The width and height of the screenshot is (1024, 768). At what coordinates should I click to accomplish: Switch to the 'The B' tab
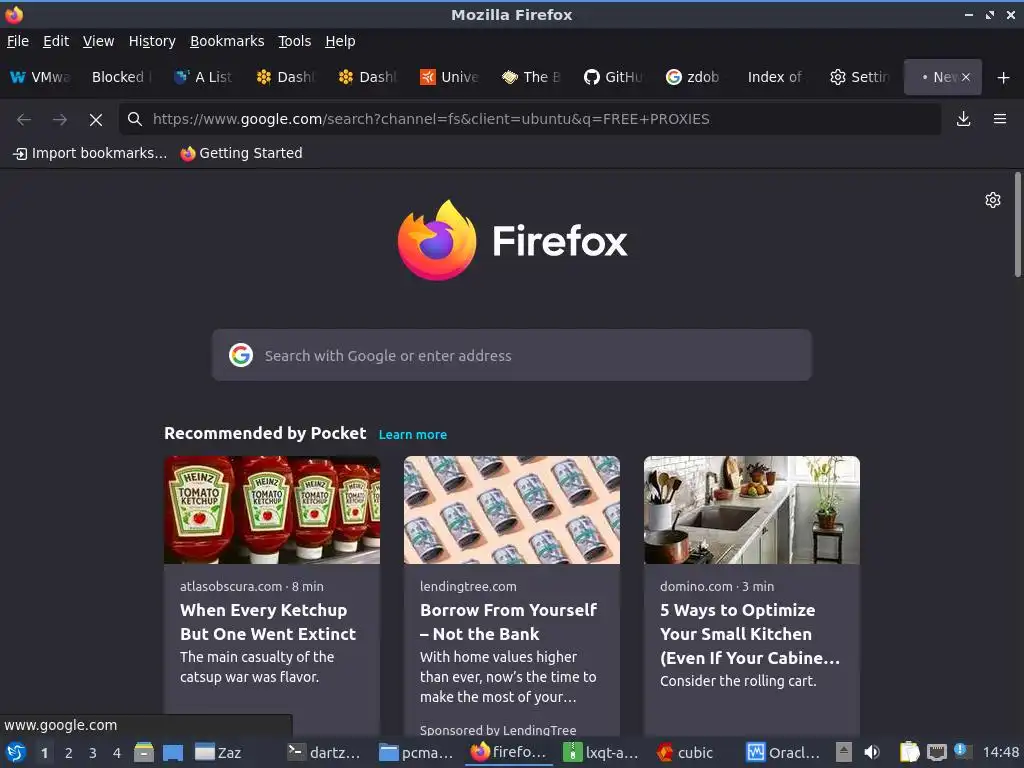click(x=532, y=77)
